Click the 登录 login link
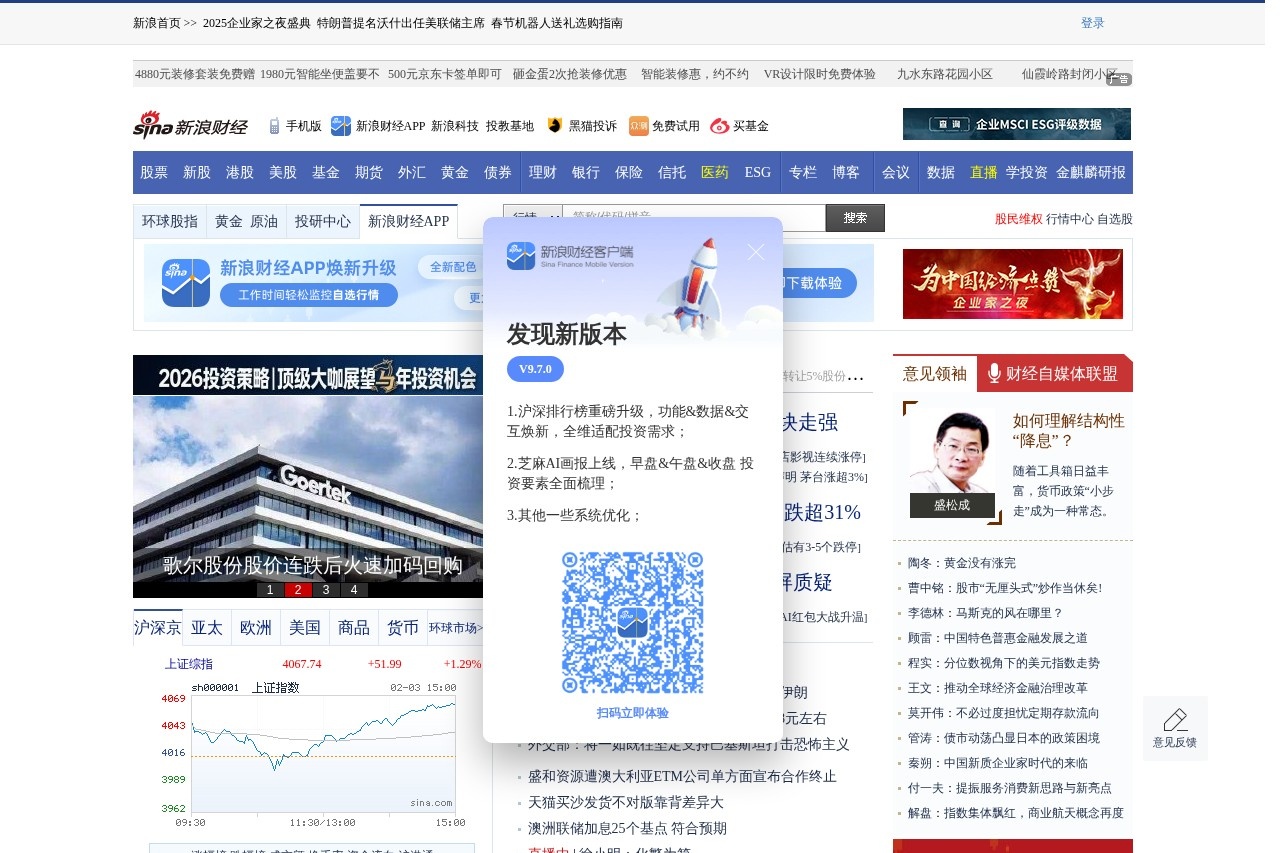Viewport: 1280px width, 853px height. coord(1093,23)
